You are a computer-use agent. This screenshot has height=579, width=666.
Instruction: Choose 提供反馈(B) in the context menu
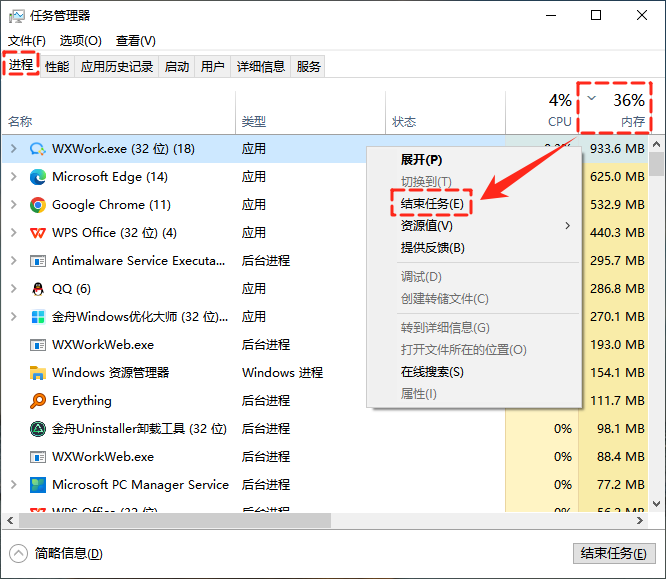(474, 248)
